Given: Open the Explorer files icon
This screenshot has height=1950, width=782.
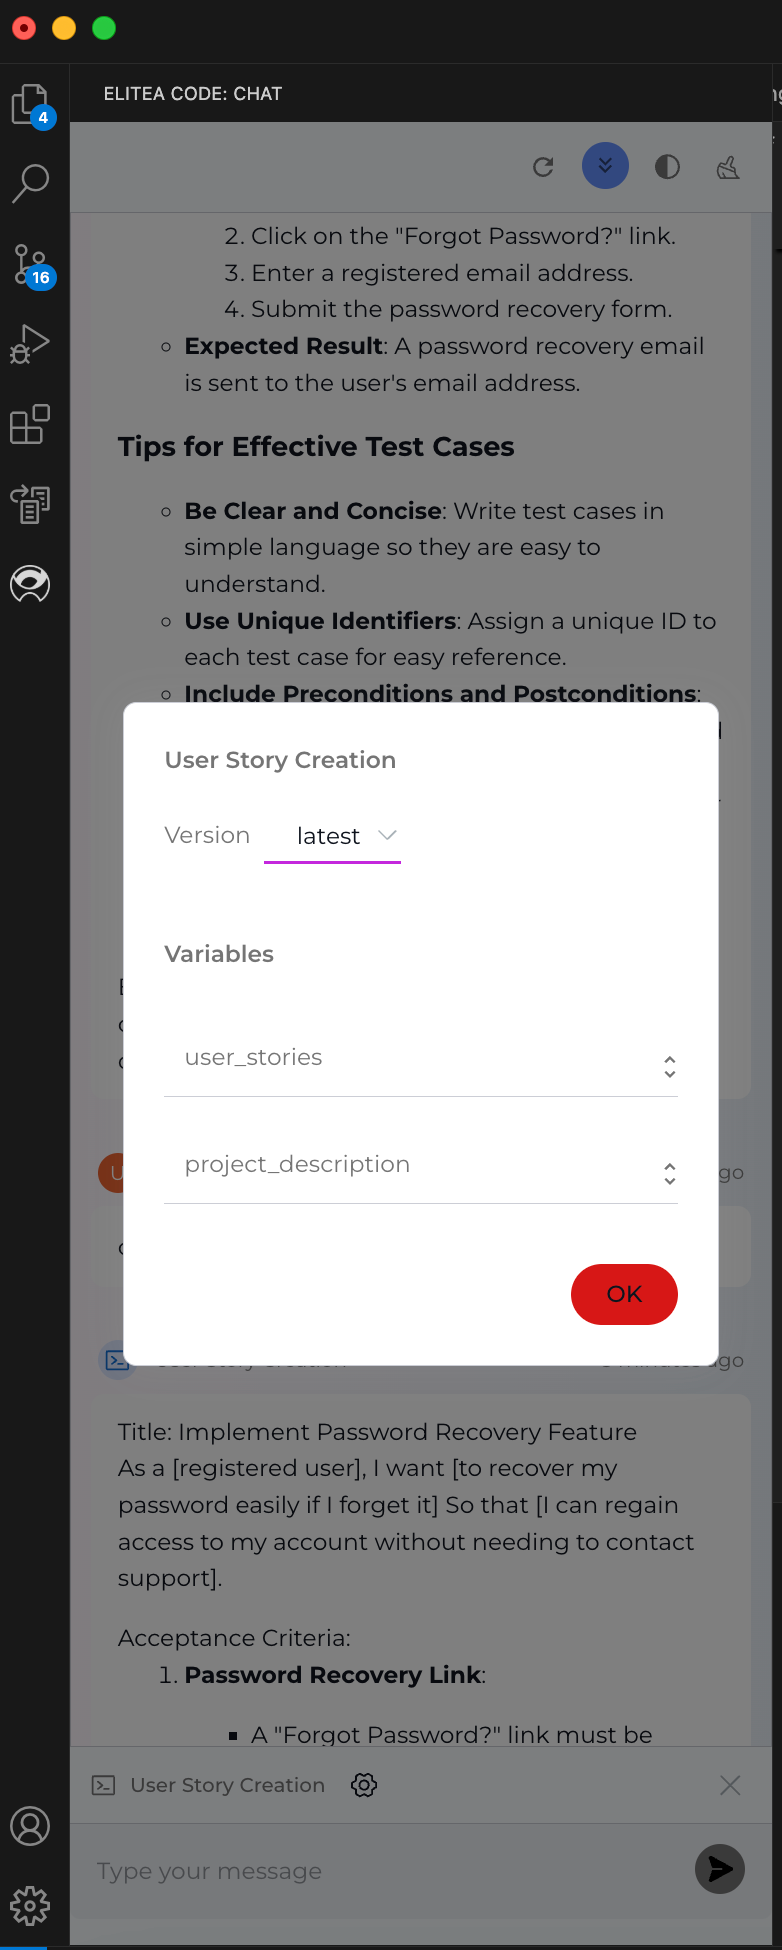Looking at the screenshot, I should (30, 105).
